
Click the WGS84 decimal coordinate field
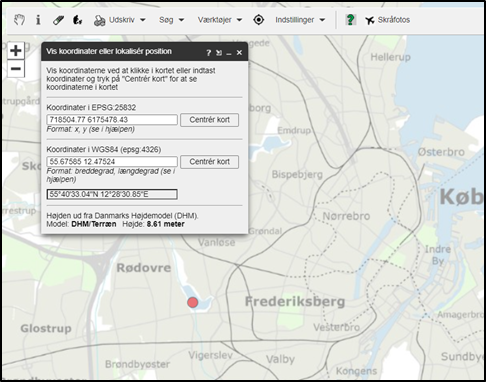click(112, 162)
